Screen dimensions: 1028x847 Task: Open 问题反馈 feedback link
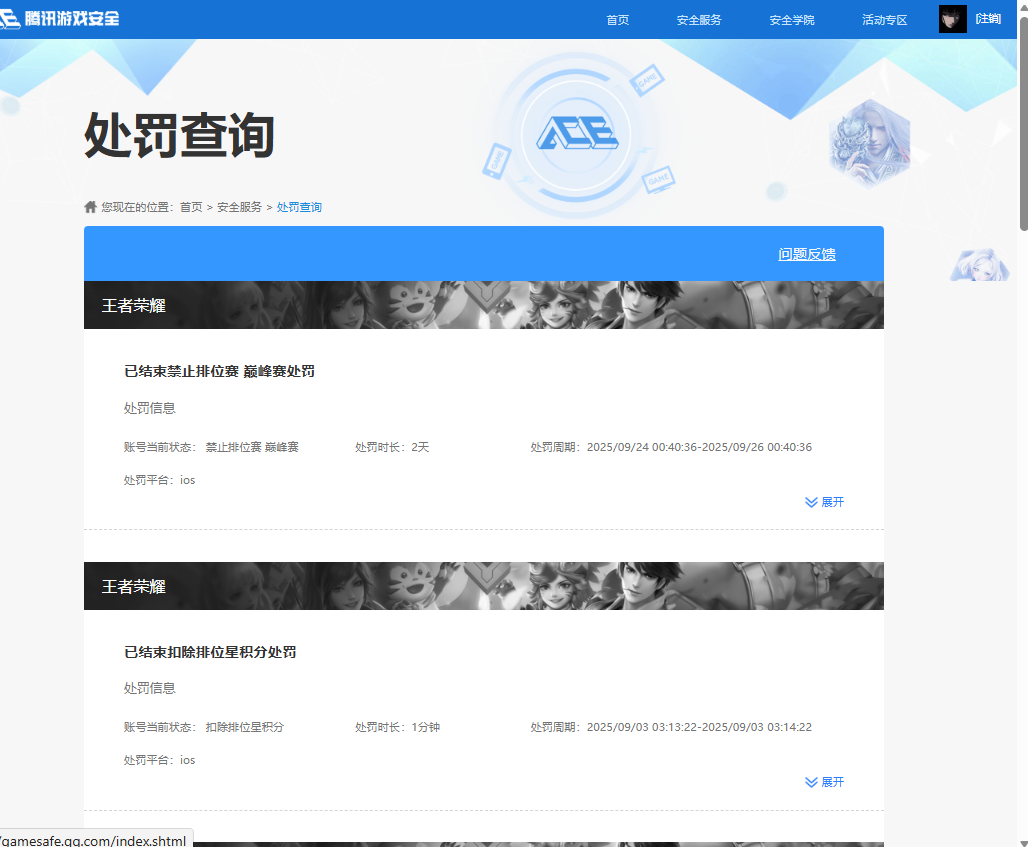[806, 254]
